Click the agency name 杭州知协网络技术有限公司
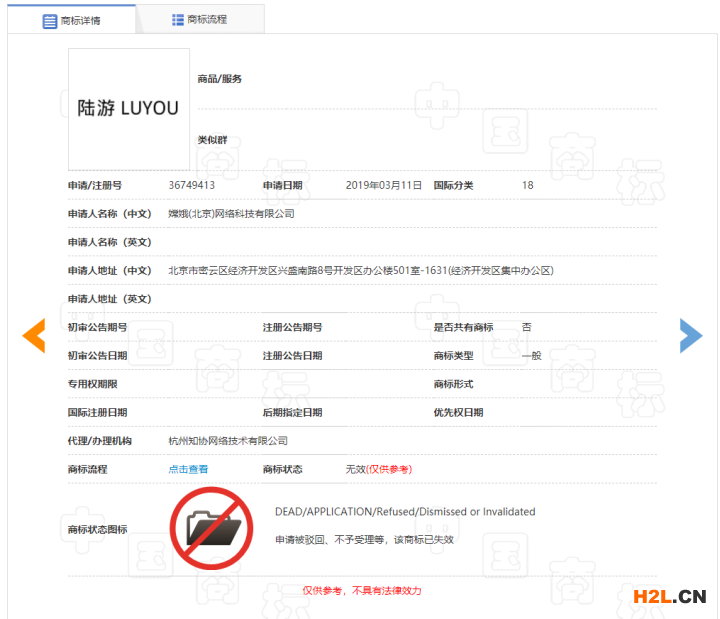720x619 pixels. tap(228, 441)
